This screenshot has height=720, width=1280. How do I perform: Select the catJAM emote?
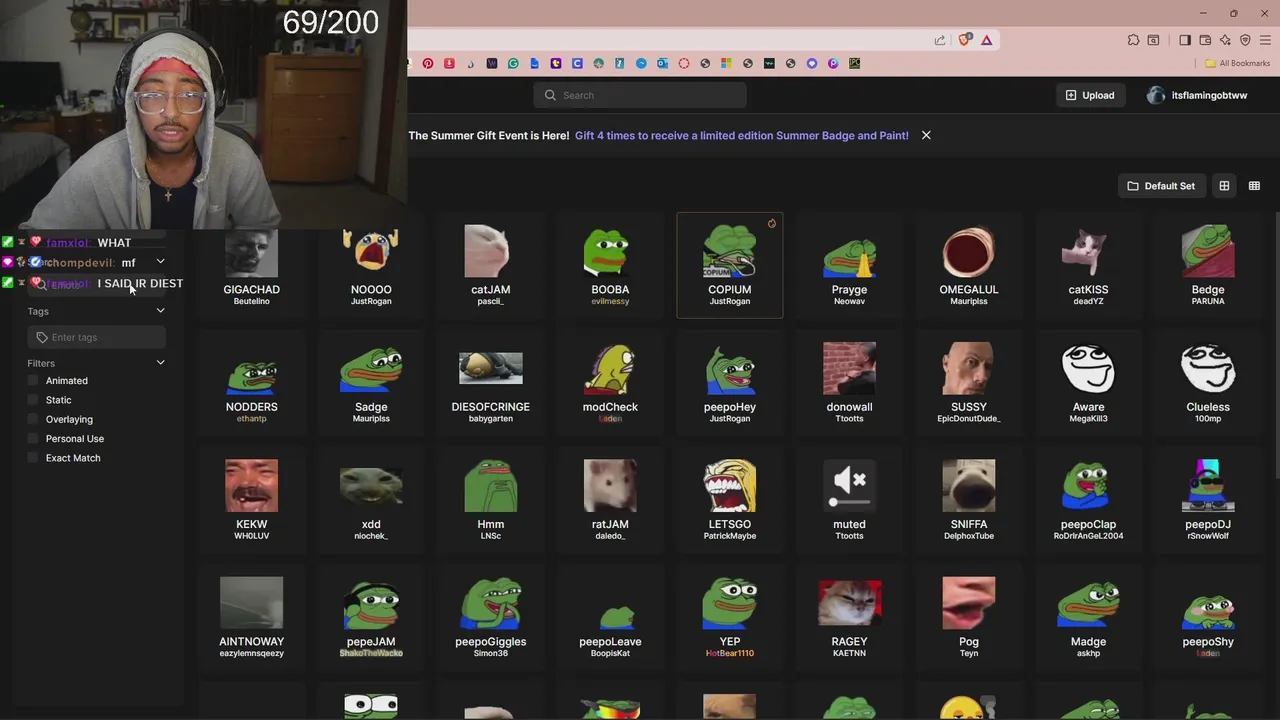click(490, 265)
